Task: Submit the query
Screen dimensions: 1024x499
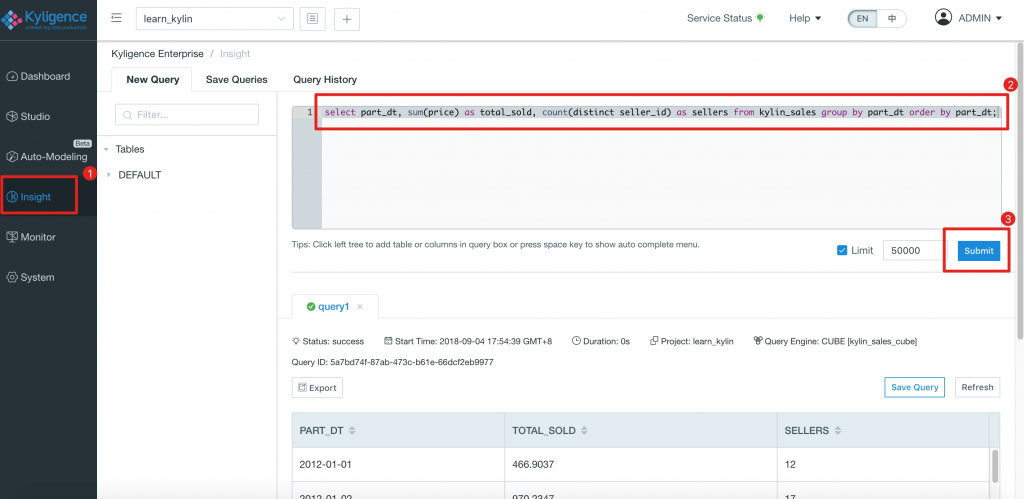Action: coord(978,251)
